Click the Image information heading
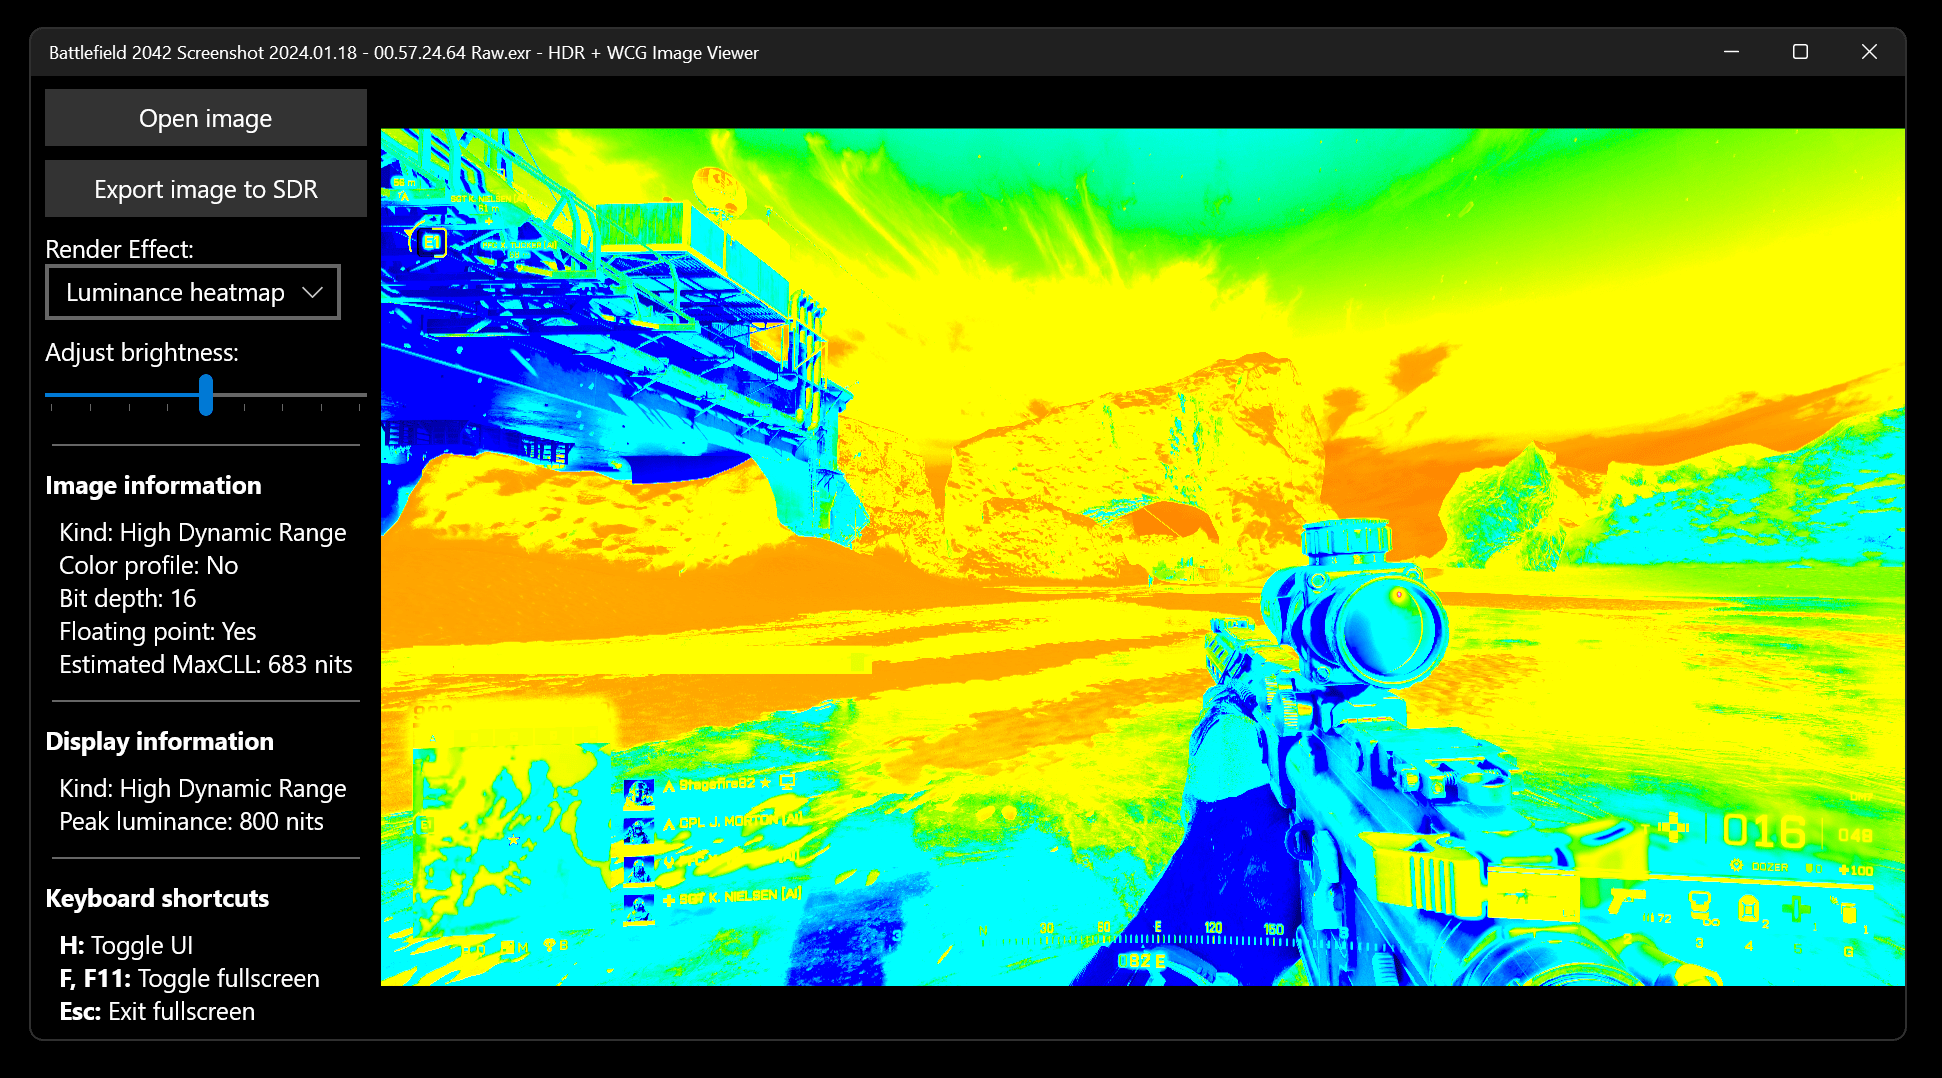 [x=153, y=485]
